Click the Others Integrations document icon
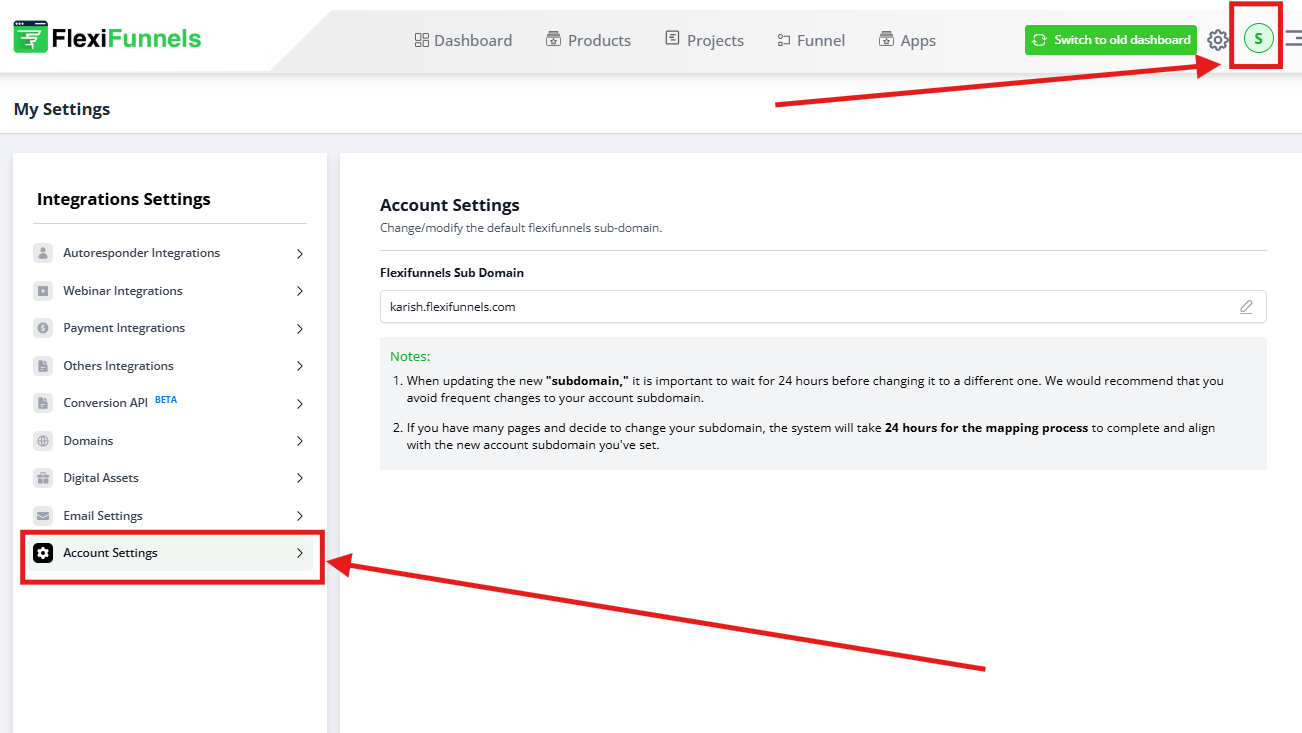Screen dimensions: 1302x733 (43, 366)
